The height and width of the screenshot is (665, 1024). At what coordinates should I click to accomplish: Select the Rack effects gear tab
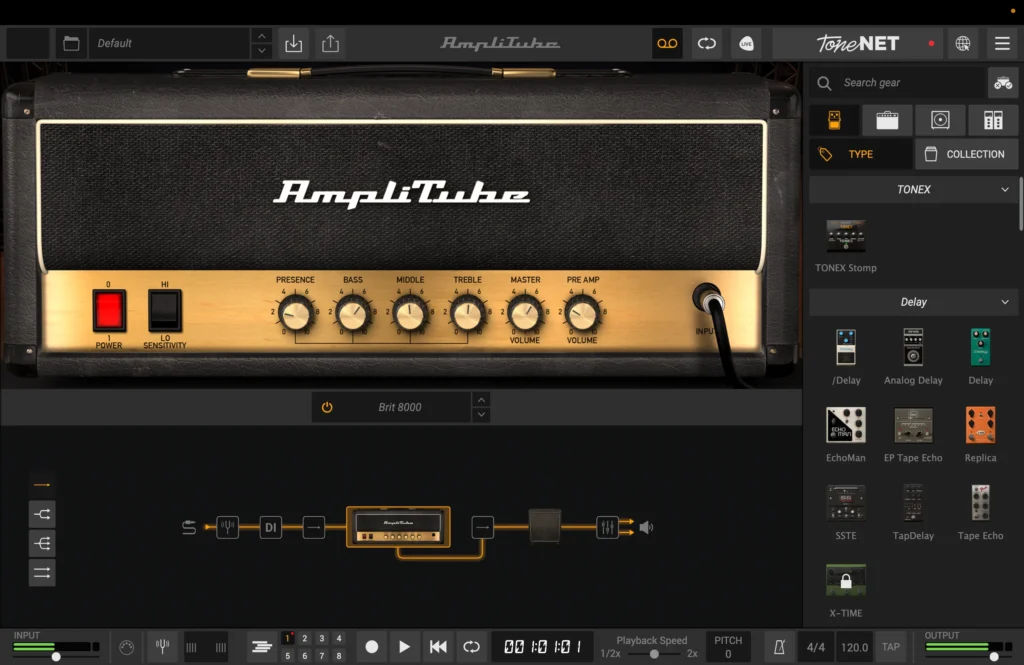click(993, 120)
